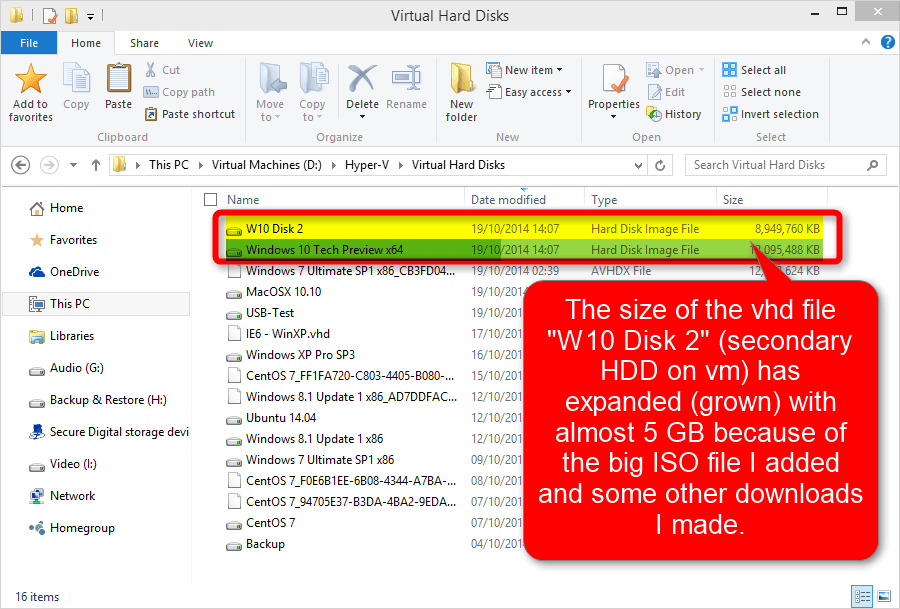Toggle the select-all items checkbox

coord(211,200)
